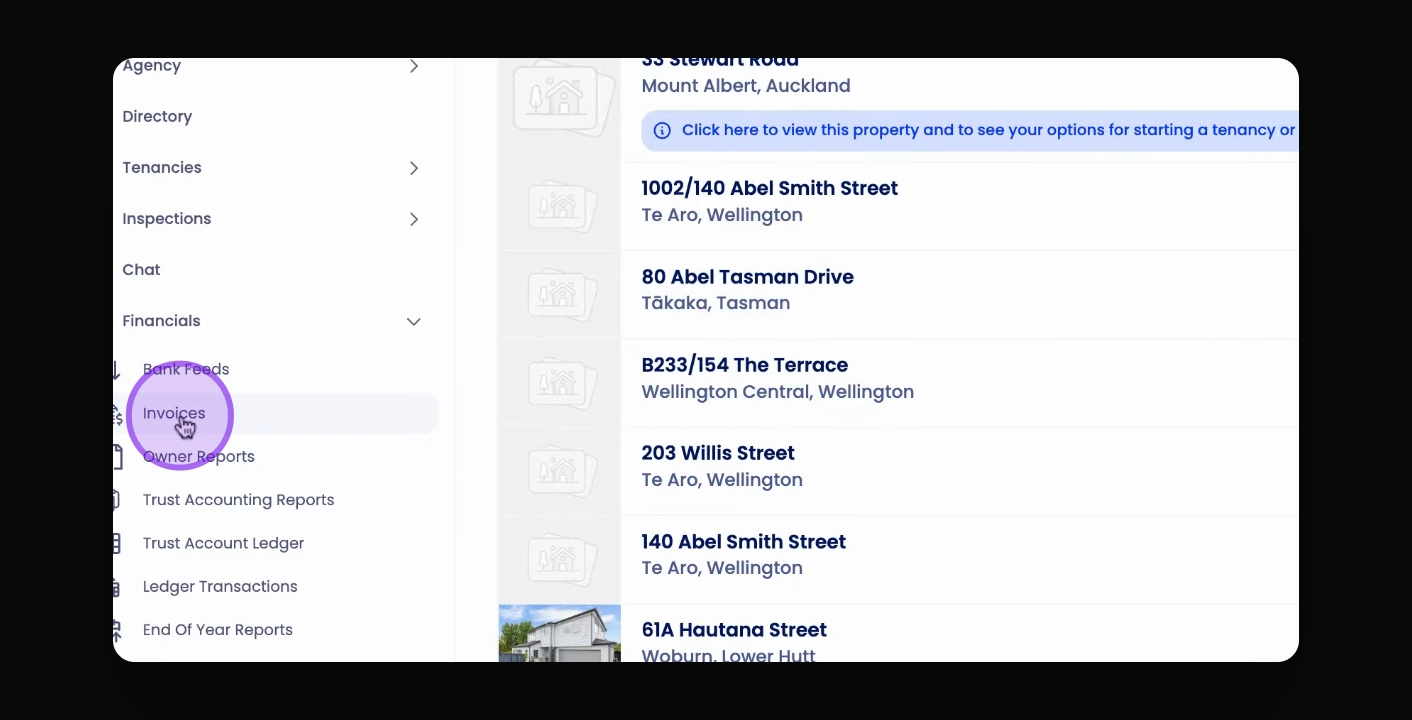Open property 1002/140 Abel Smith Street
Viewport: 1412px width, 720px height.
pyautogui.click(x=769, y=188)
